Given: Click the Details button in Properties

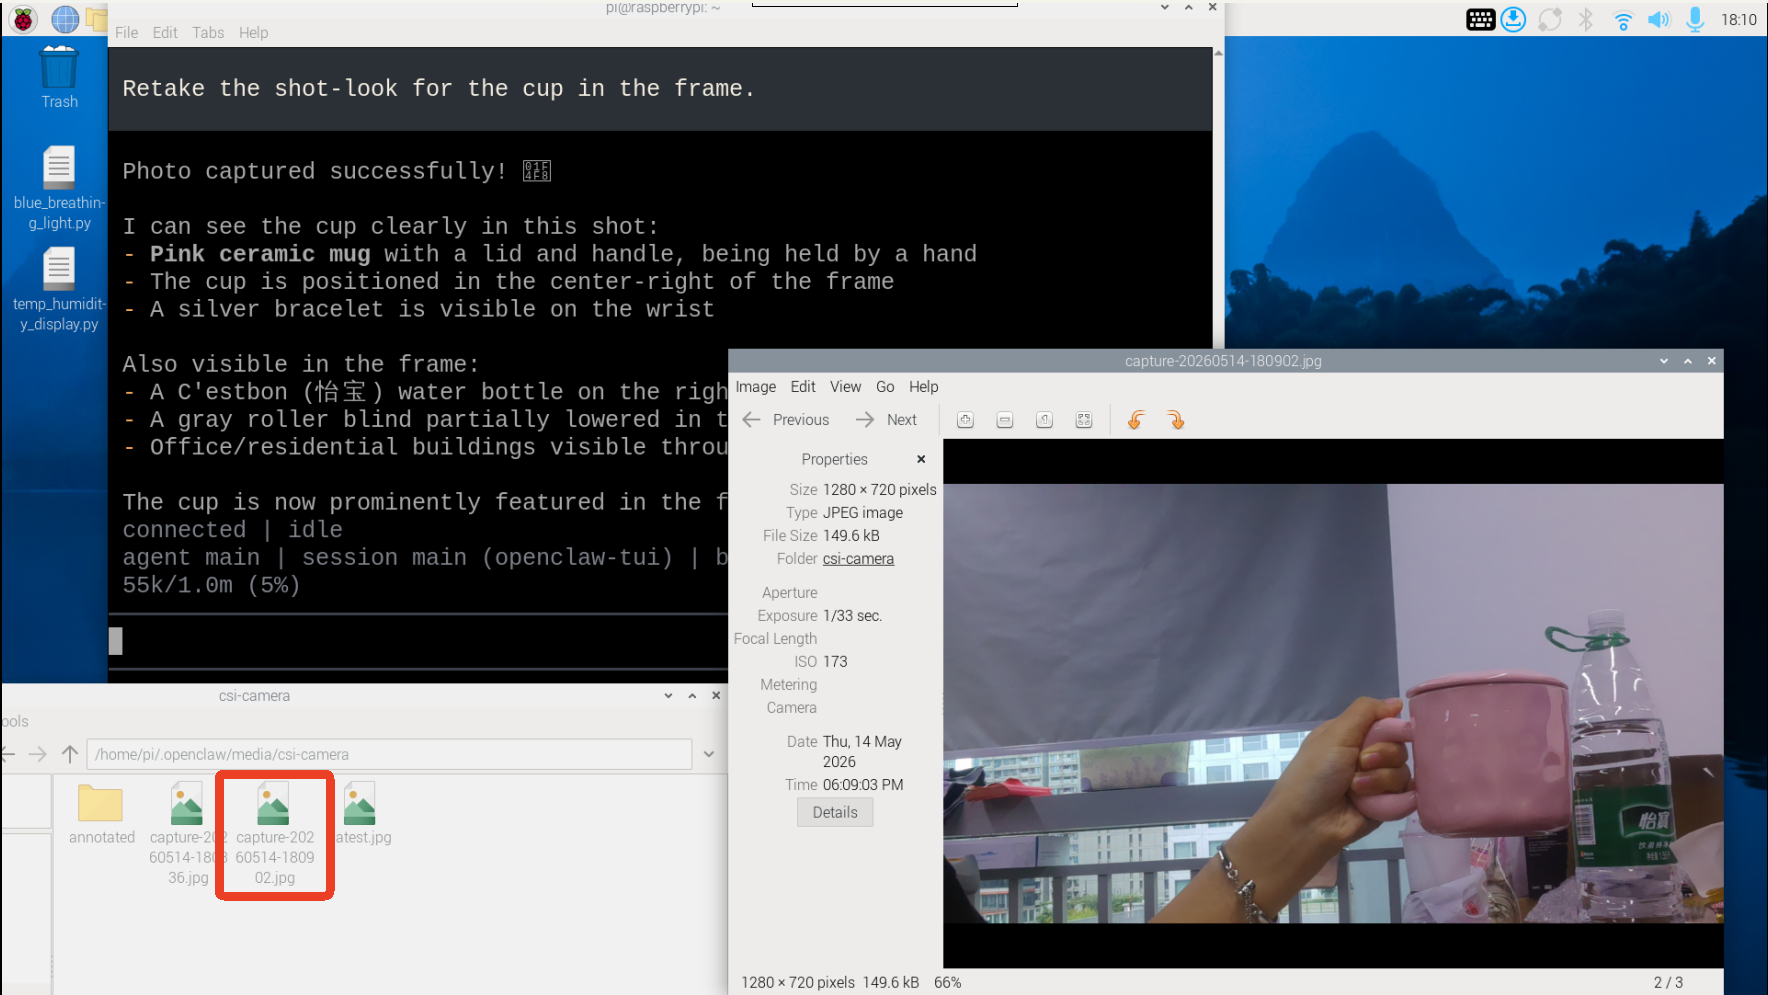Looking at the screenshot, I should tap(835, 812).
